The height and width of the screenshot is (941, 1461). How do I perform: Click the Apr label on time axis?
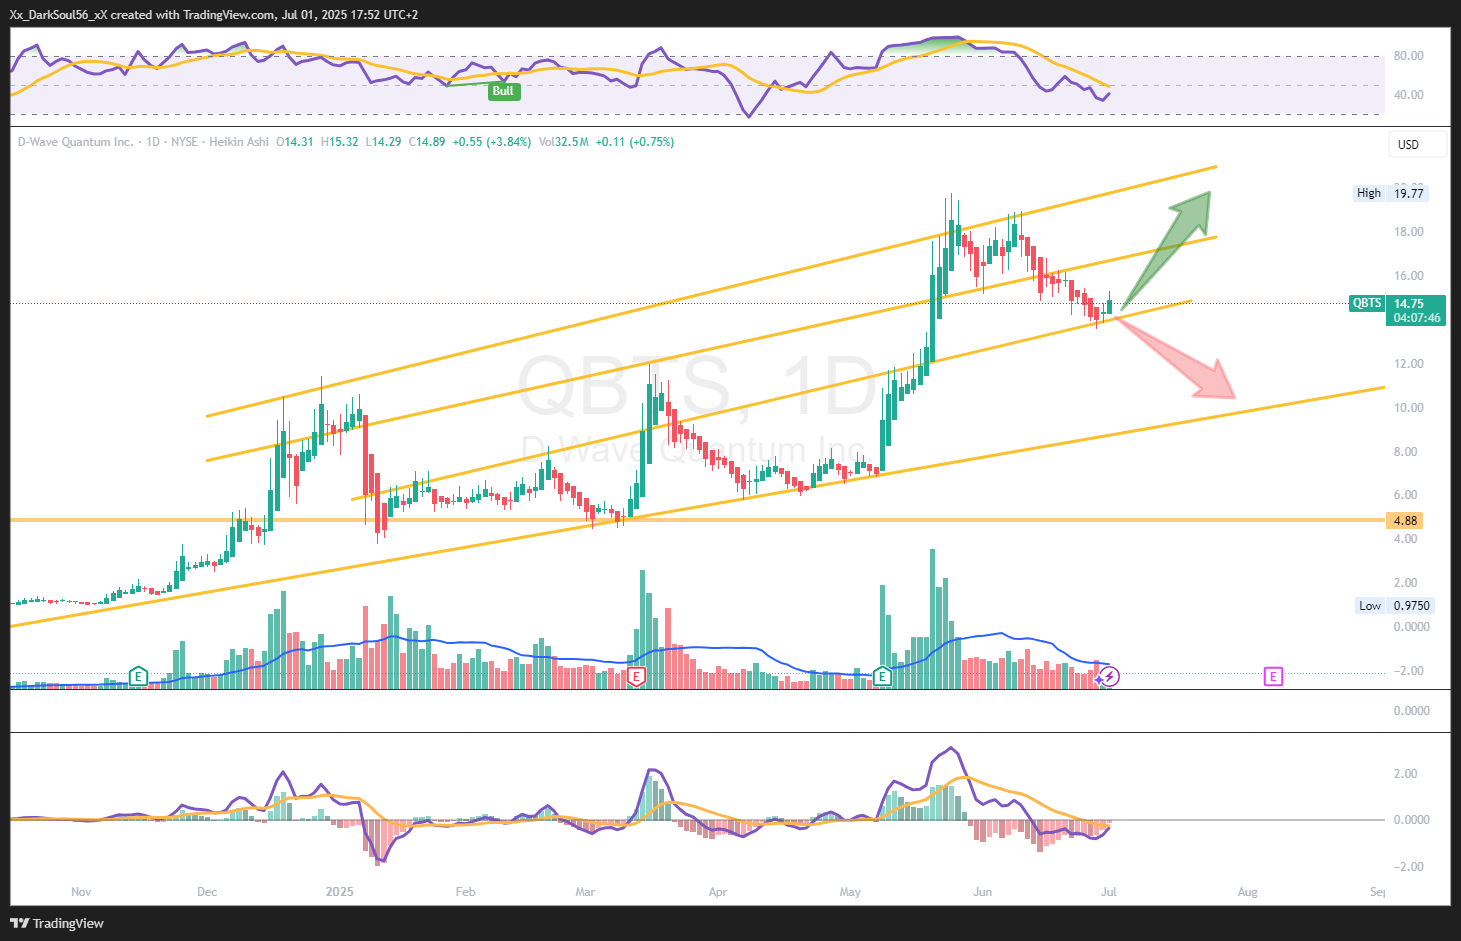(718, 892)
